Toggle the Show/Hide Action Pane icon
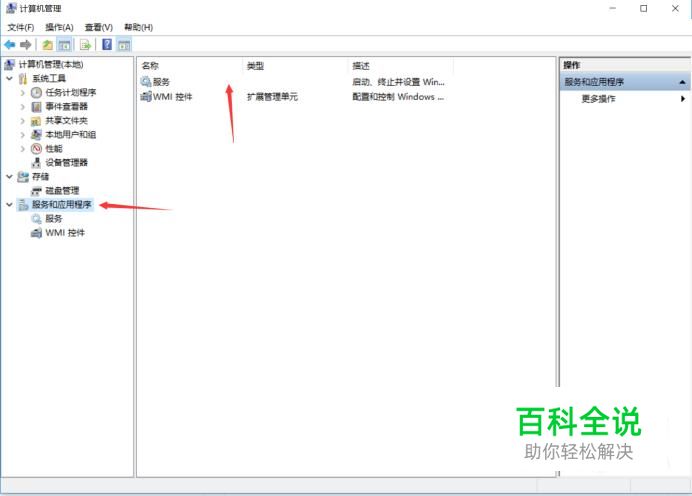692x496 pixels. point(124,45)
